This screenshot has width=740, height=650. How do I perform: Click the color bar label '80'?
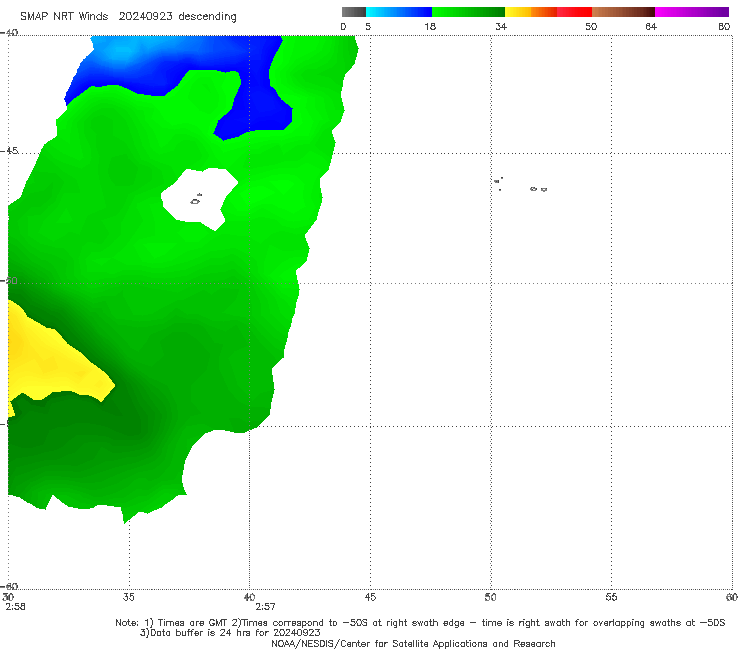click(x=724, y=26)
